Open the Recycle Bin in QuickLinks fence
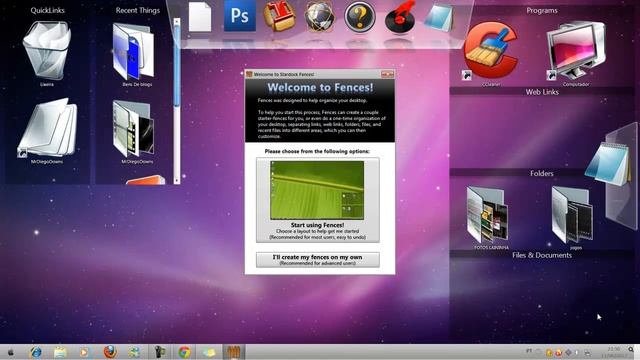Image resolution: width=640 pixels, height=360 pixels. (47, 51)
